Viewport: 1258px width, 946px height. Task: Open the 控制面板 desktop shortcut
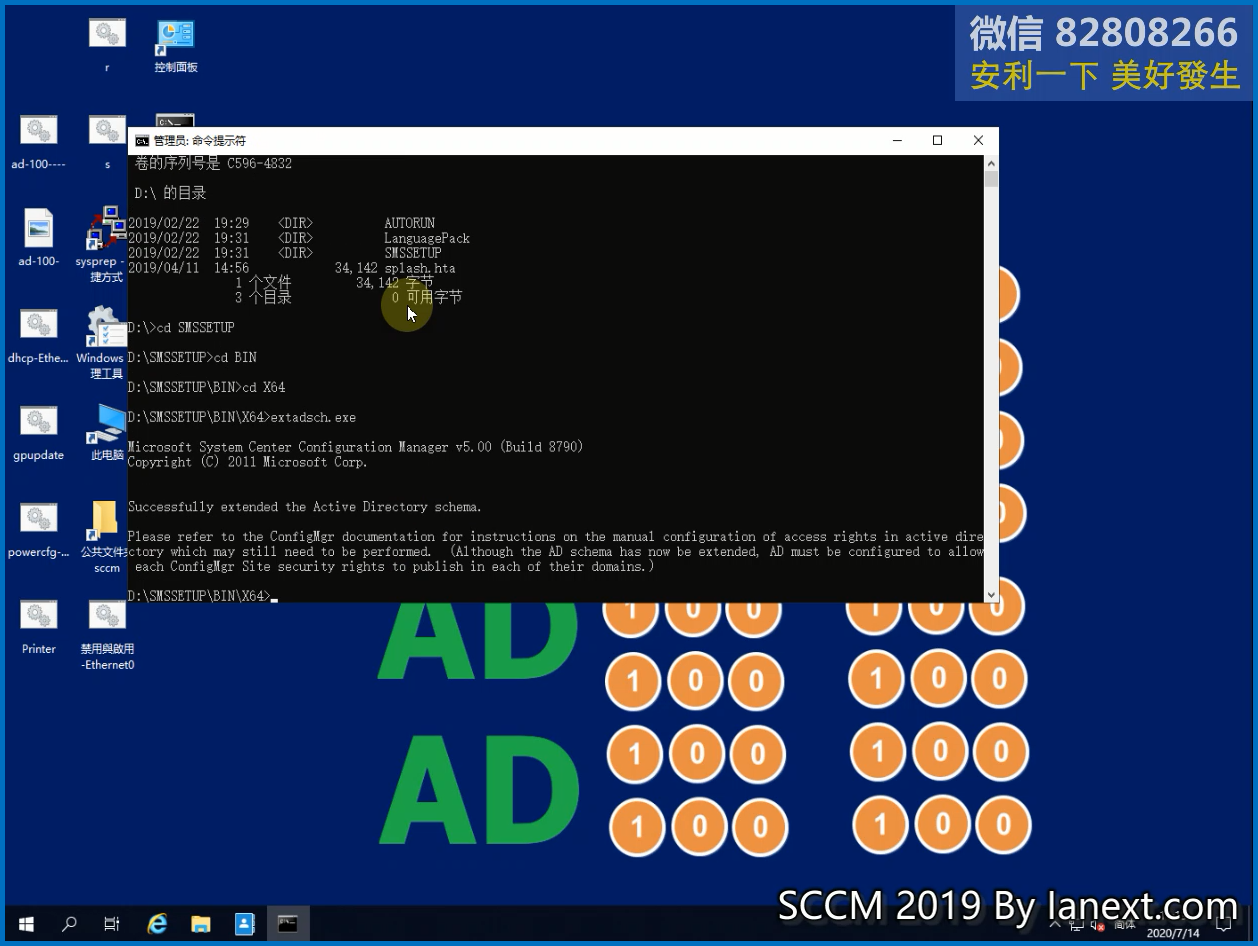[176, 46]
